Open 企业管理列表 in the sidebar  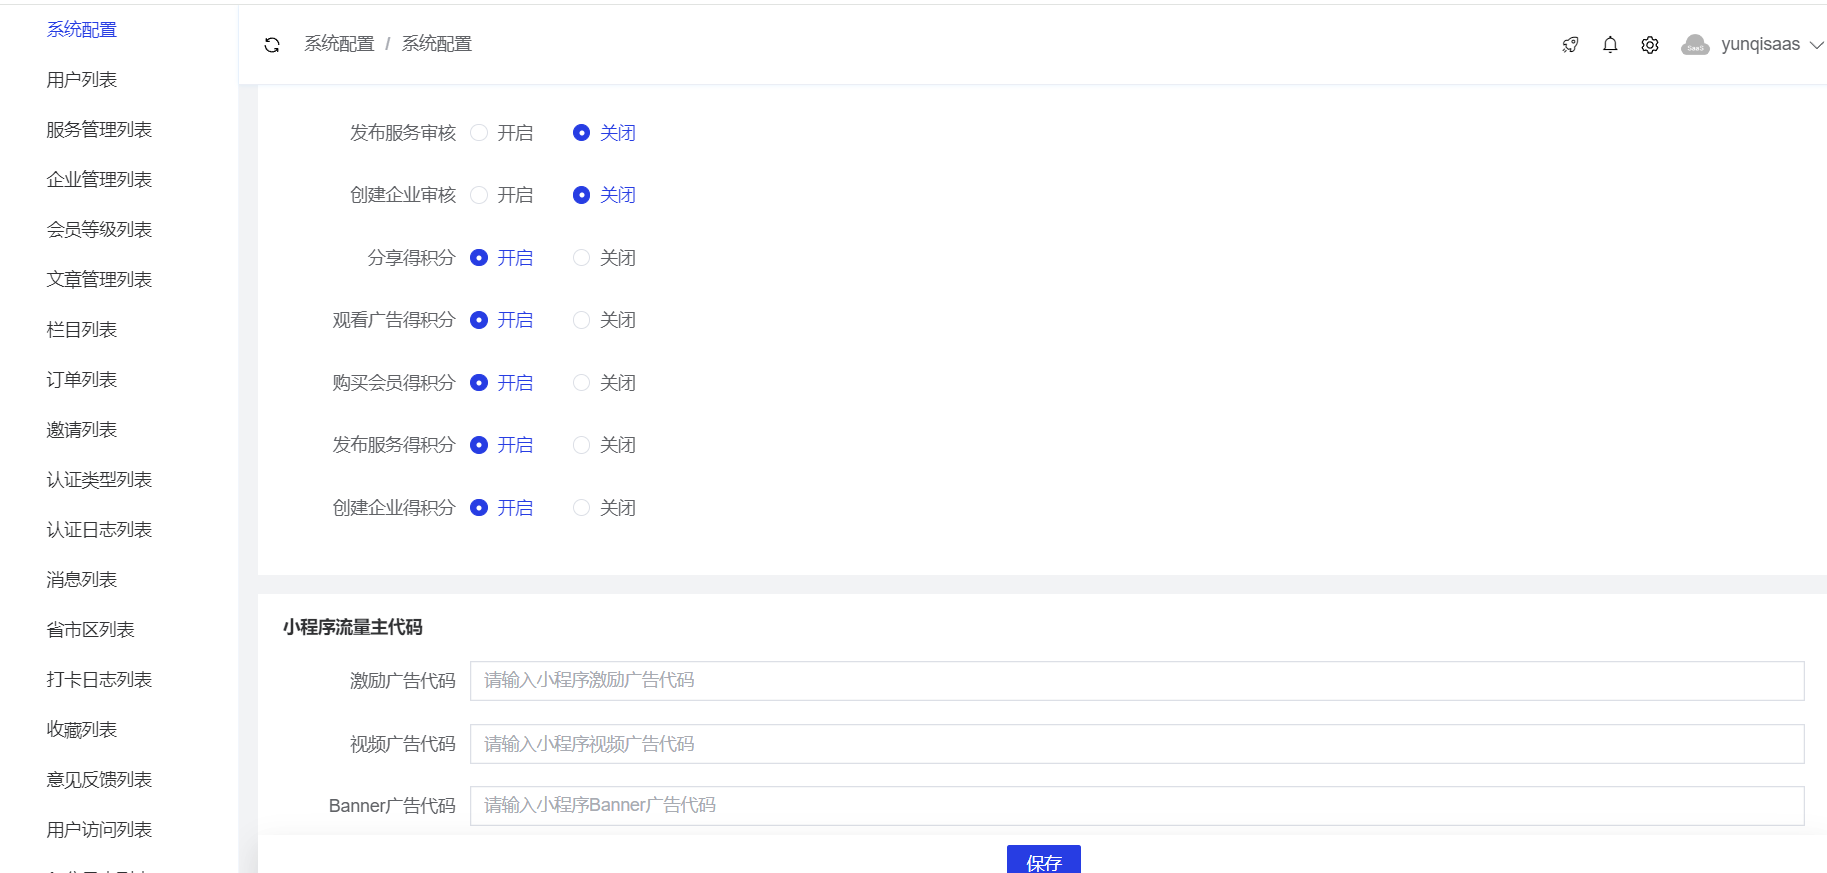[99, 180]
